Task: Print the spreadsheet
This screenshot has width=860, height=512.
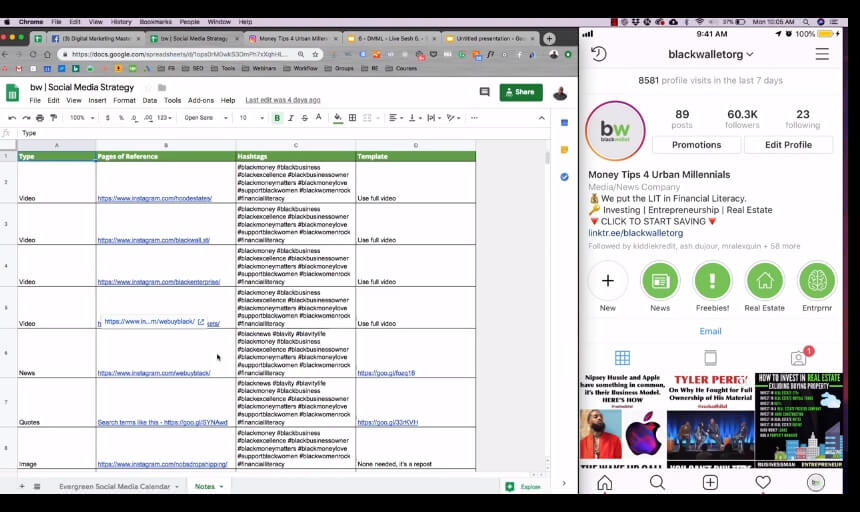Action: pos(39,118)
